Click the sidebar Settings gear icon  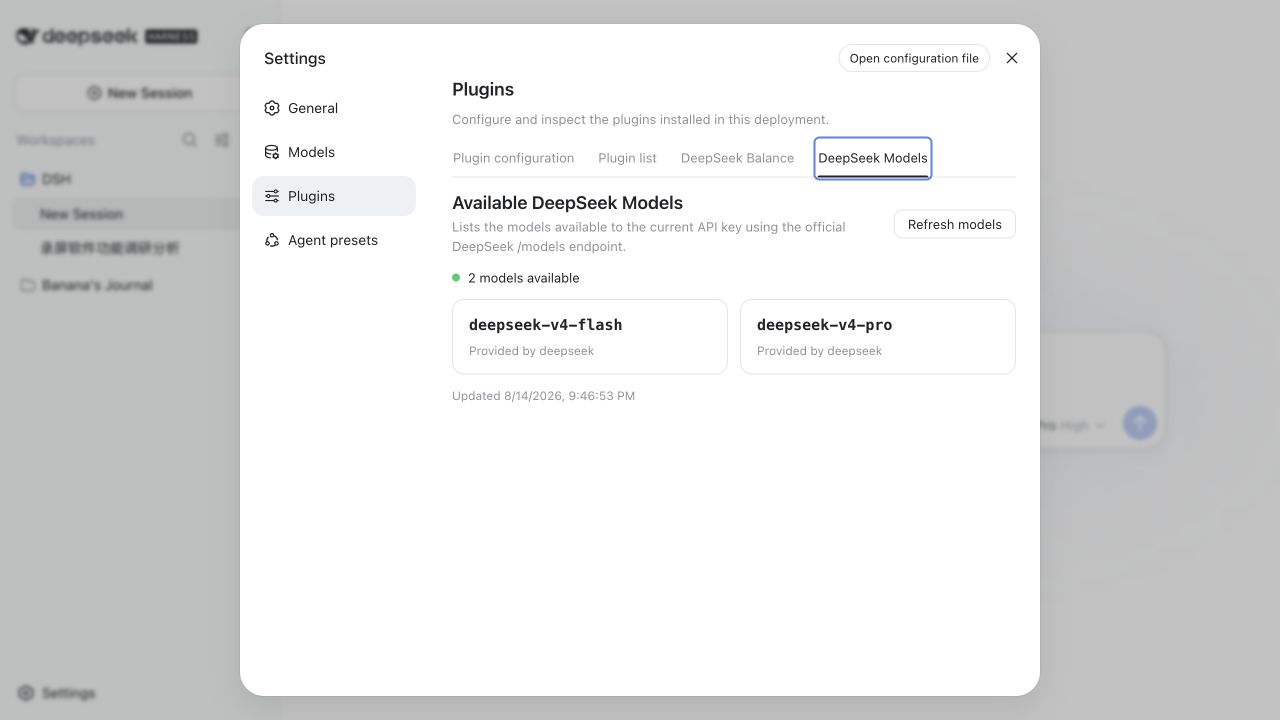coord(26,693)
